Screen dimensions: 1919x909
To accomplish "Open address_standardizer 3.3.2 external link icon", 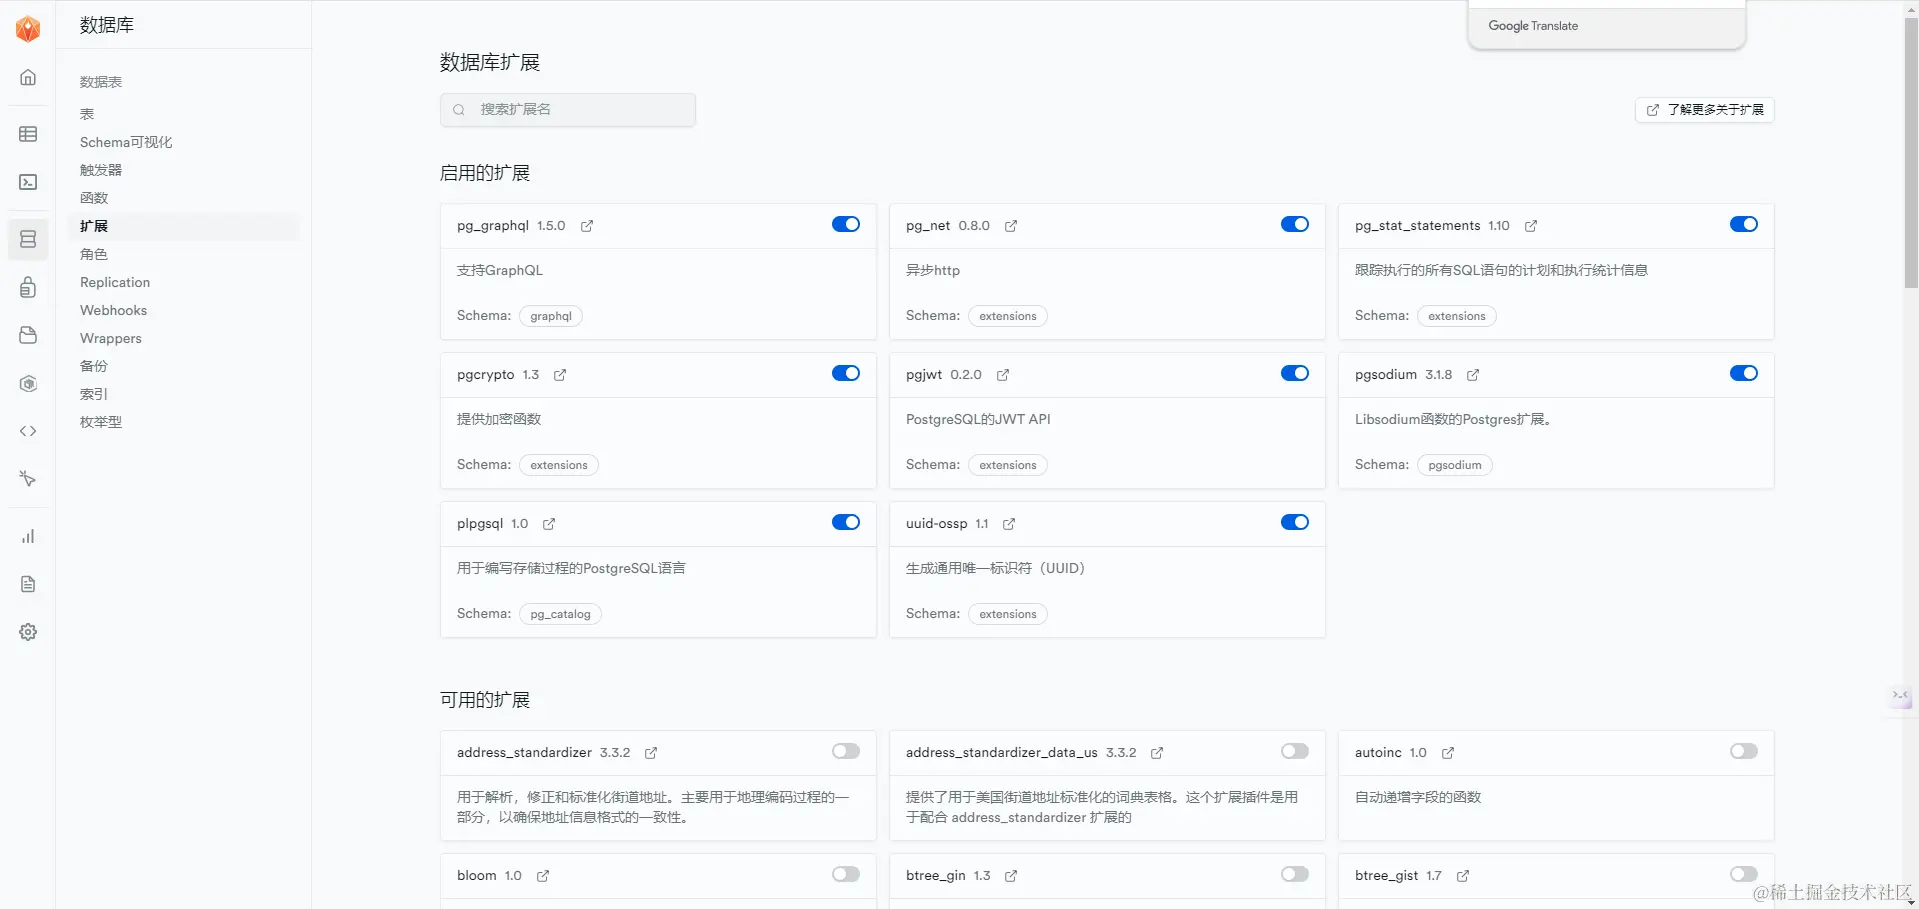I will 651,753.
